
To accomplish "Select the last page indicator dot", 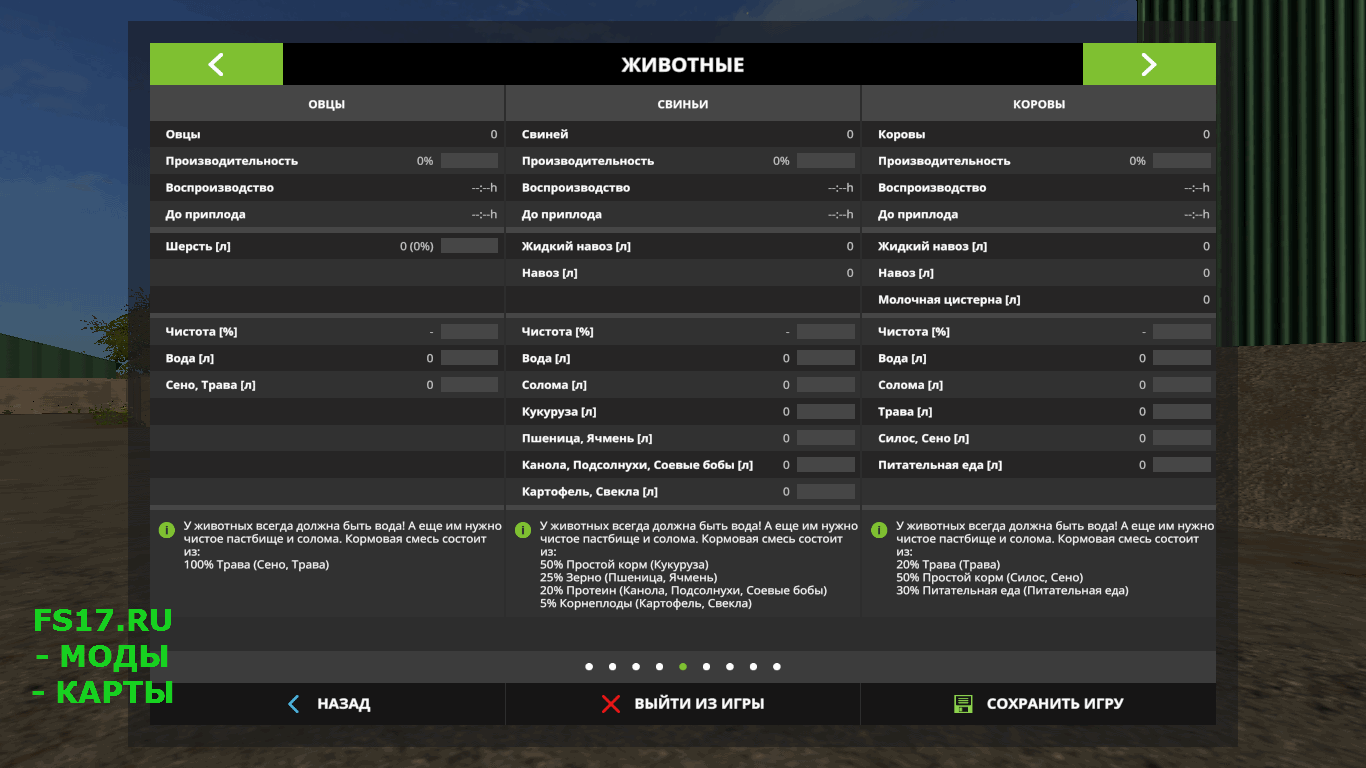I will tap(777, 666).
